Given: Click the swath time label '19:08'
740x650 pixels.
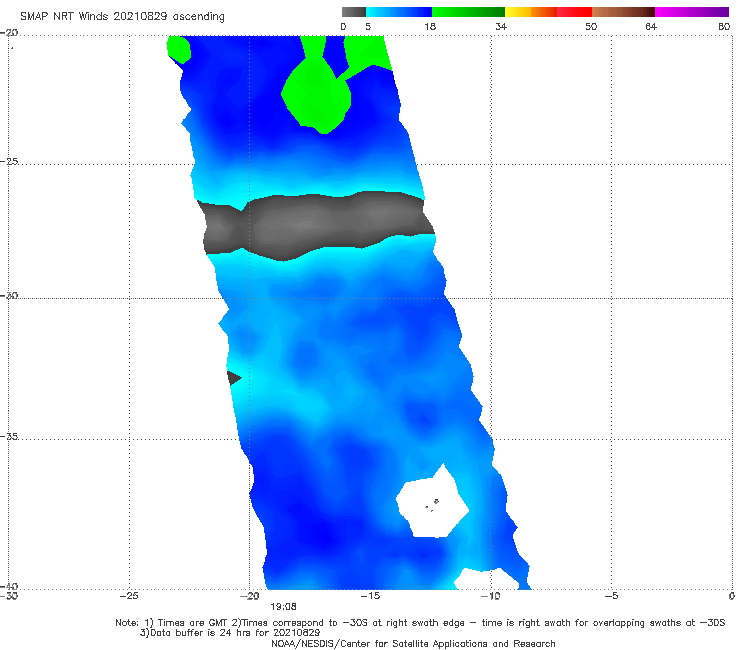Looking at the screenshot, I should [283, 607].
